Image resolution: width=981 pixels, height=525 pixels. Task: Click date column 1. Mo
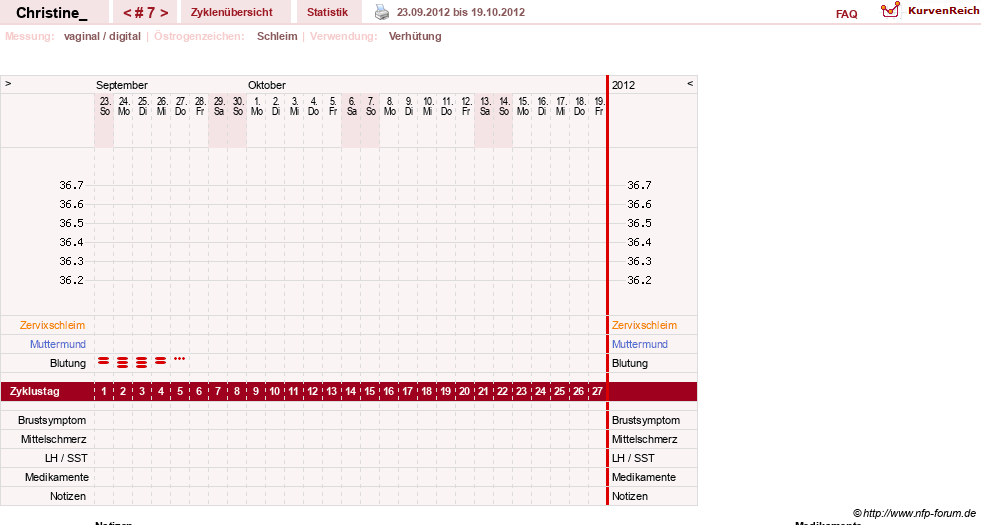(x=257, y=106)
